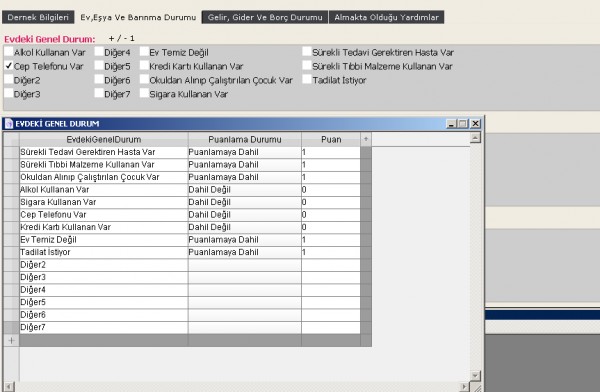Sort by Puanlama Durumu column header

click(x=245, y=139)
